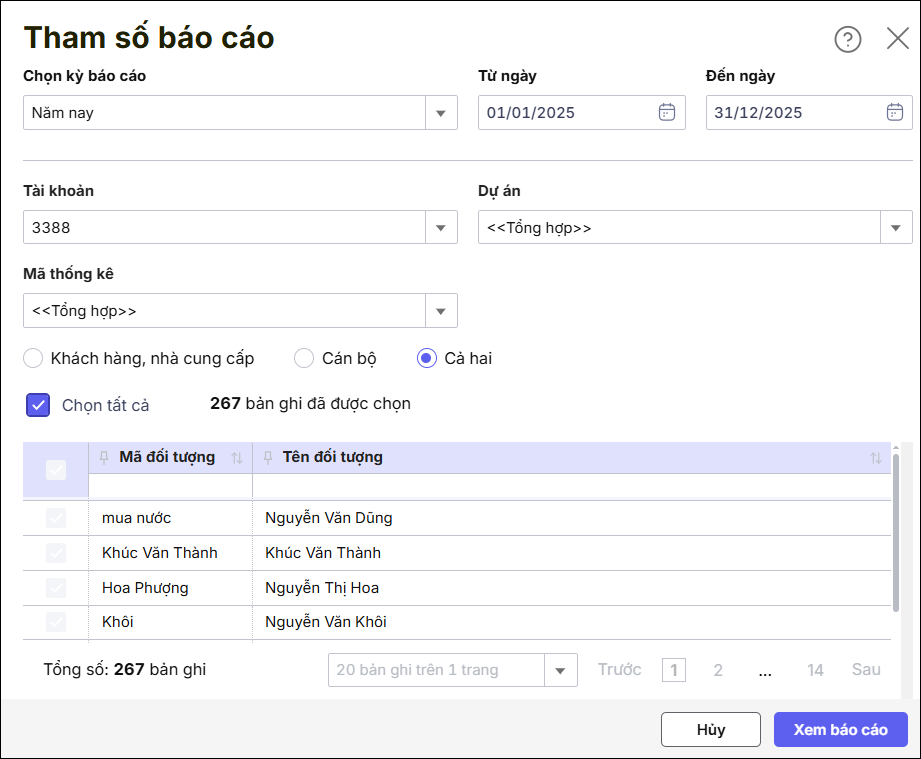
Task: Select the Cán bộ radio option
Action: tap(305, 358)
